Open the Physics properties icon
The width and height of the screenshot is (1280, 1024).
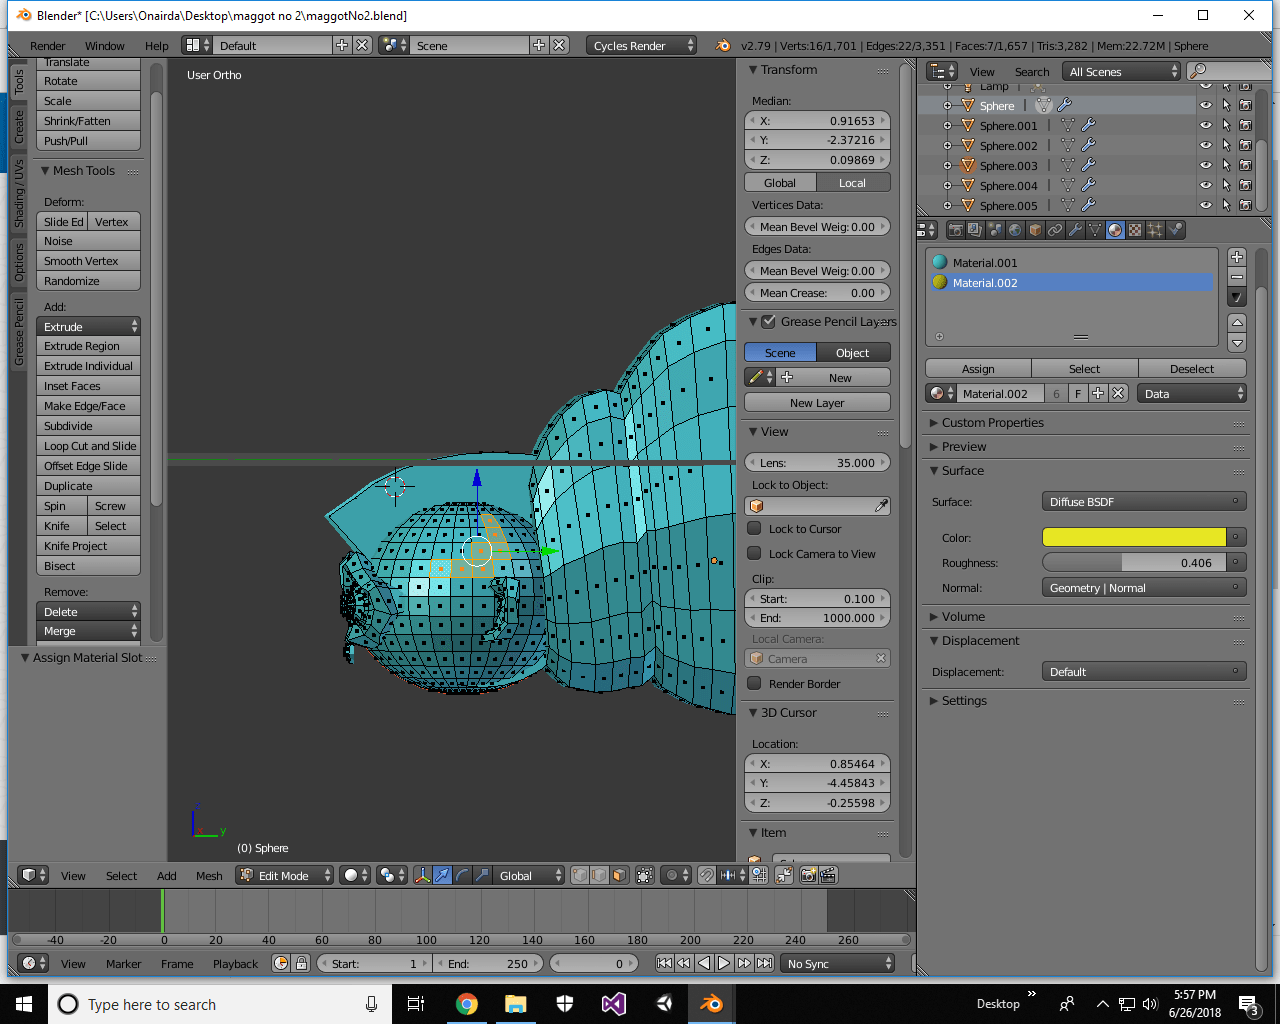(1175, 230)
